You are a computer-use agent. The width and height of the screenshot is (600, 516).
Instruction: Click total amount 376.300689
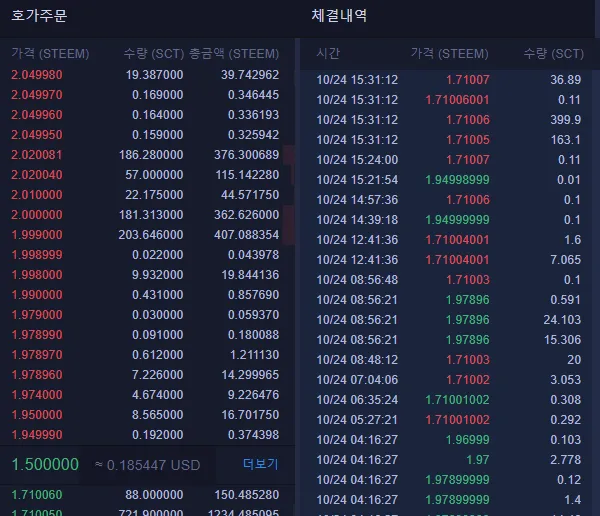(x=246, y=155)
